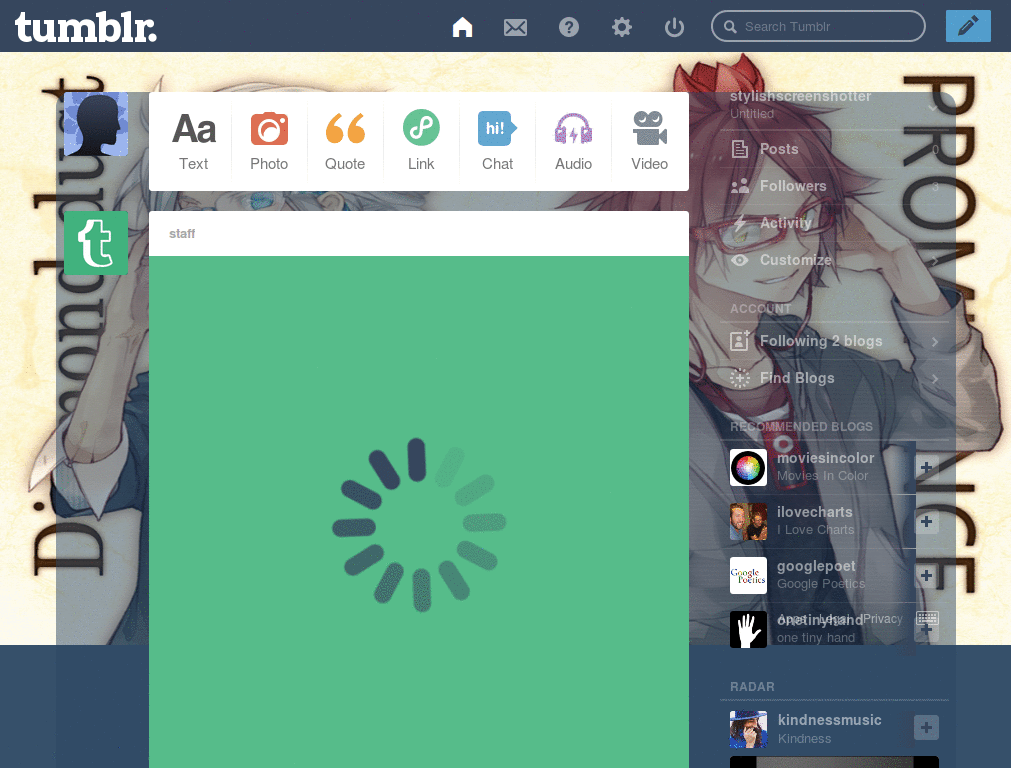The width and height of the screenshot is (1024, 768).
Task: Expand the Find Blogs chevron
Action: (935, 379)
